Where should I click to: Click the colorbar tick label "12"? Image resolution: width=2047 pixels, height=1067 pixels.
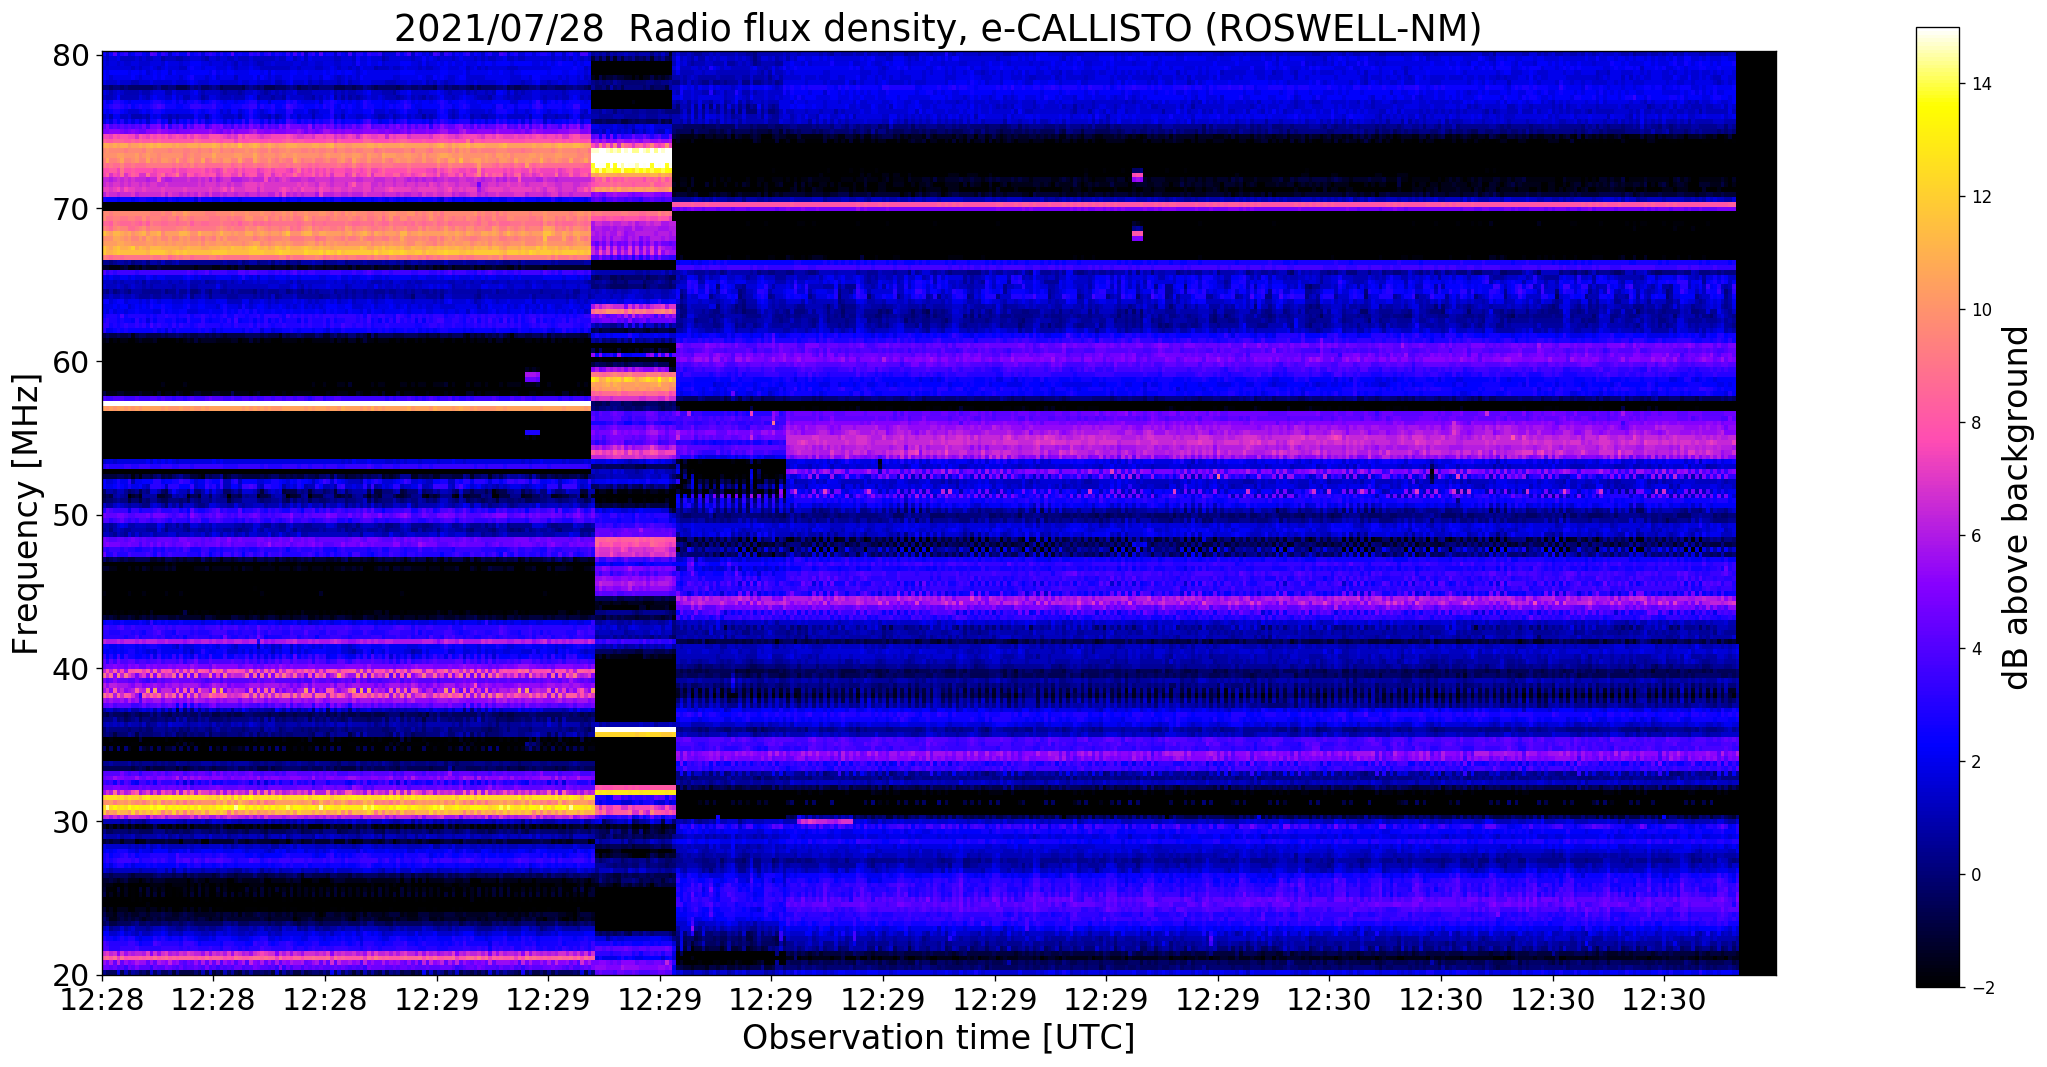point(1980,197)
